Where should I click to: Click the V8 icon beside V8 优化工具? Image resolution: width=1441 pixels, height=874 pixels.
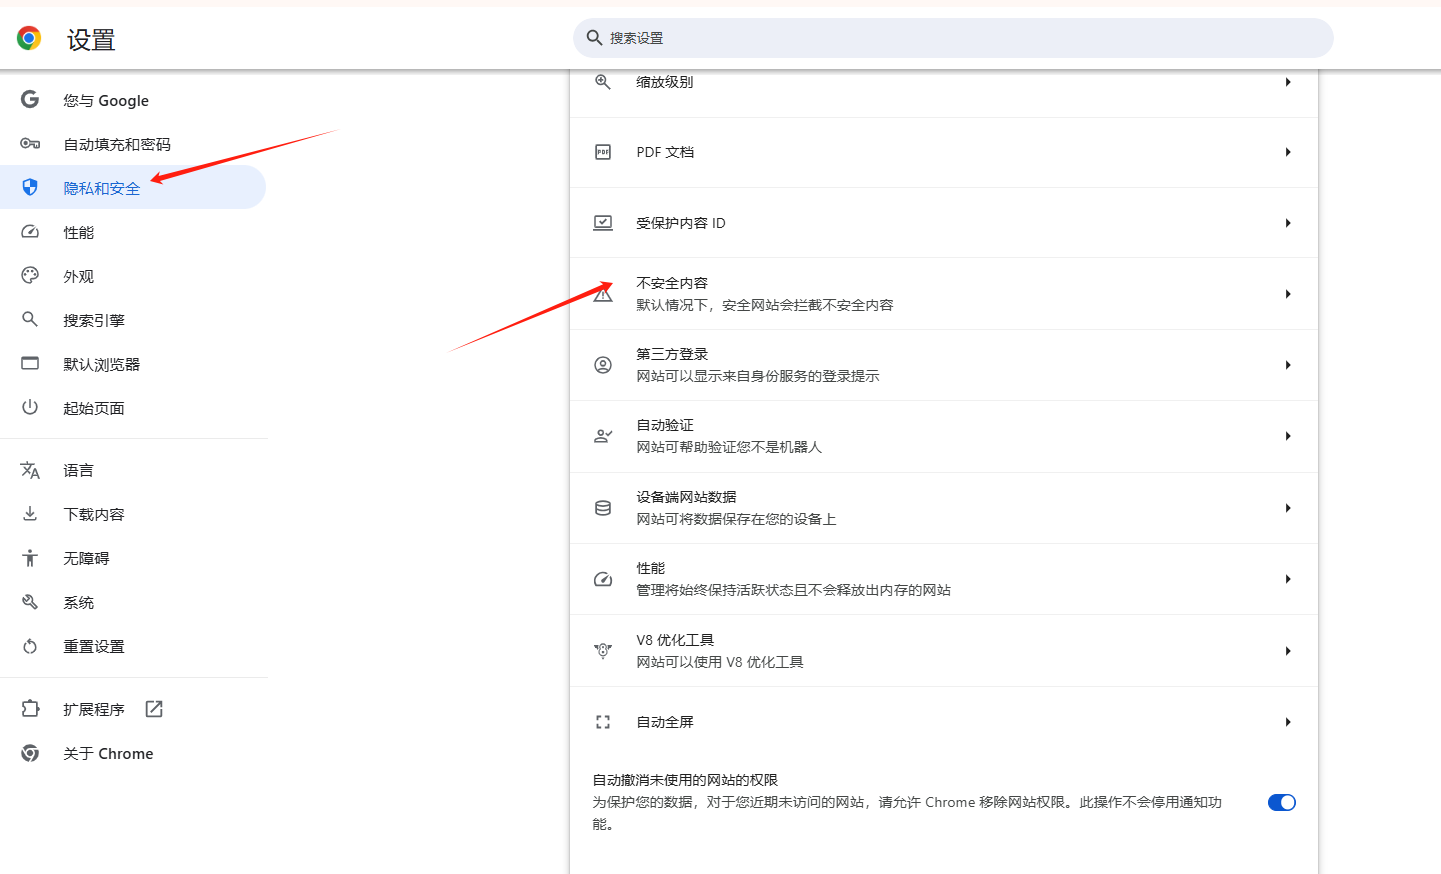pos(603,651)
